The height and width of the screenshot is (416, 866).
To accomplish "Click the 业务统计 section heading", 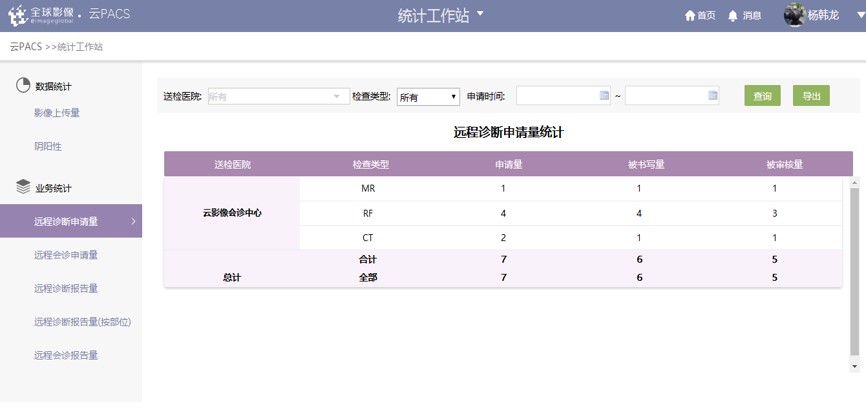I will [54, 188].
